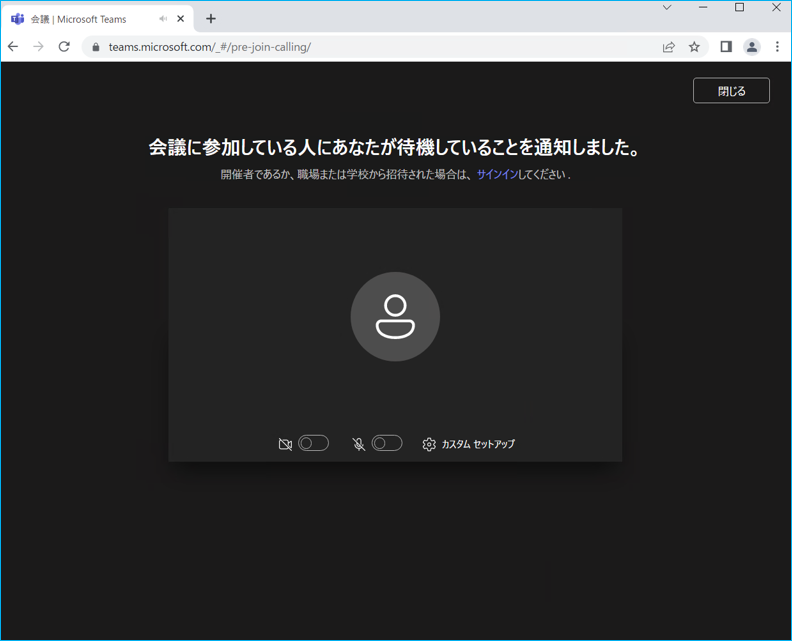792x641 pixels.
Task: Click the user avatar placeholder in the preview
Action: 395,317
